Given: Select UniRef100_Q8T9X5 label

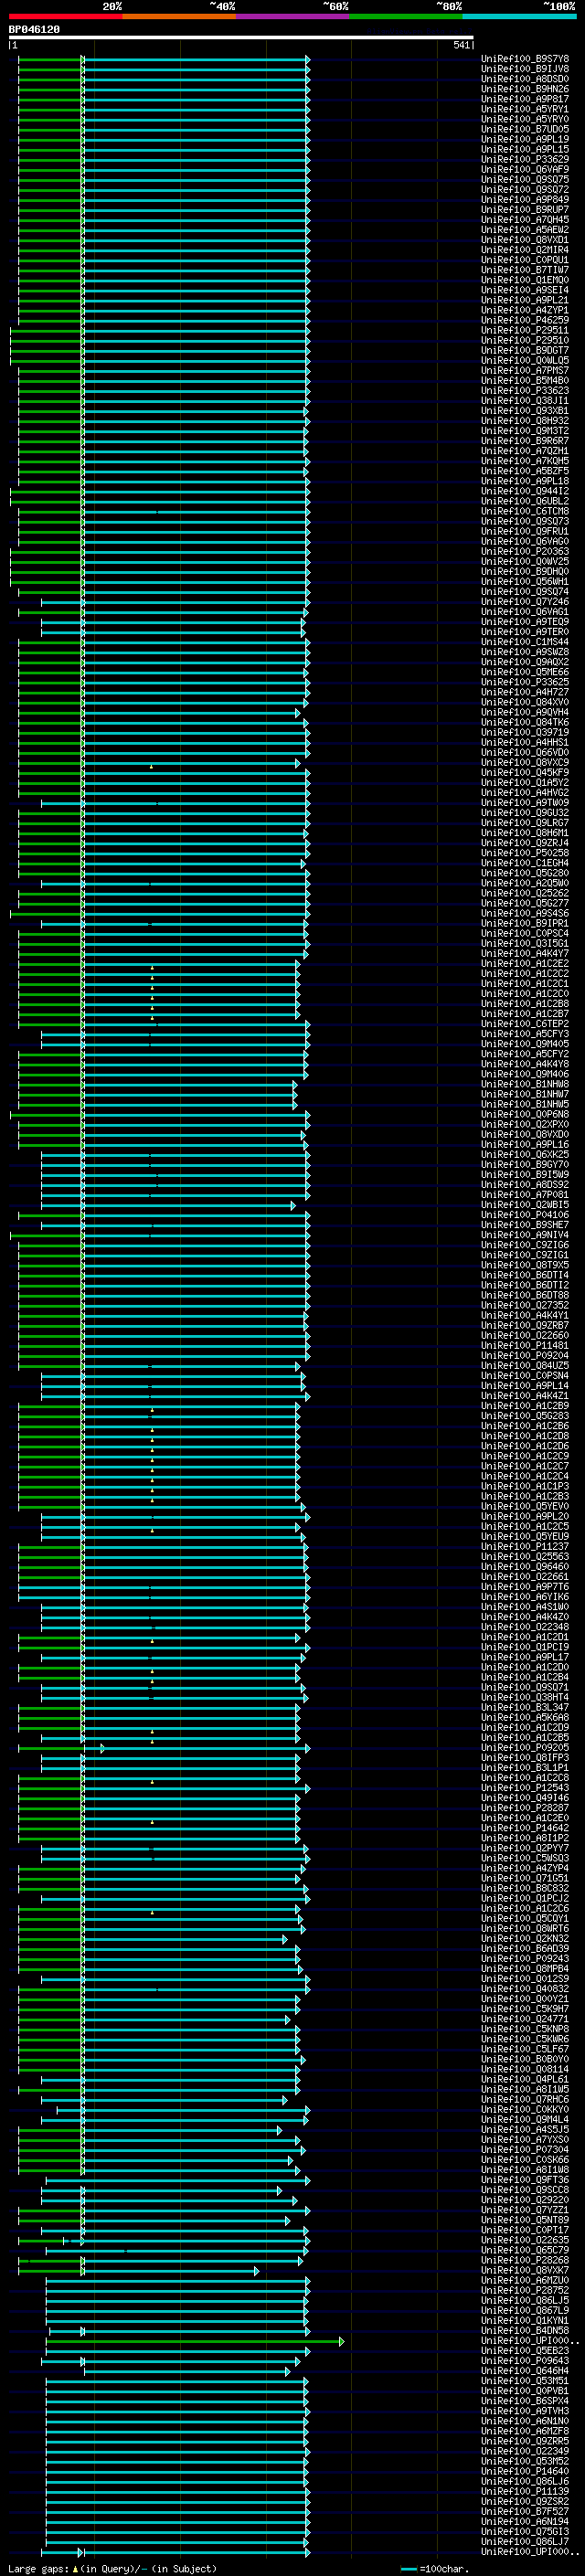Looking at the screenshot, I should [525, 1265].
